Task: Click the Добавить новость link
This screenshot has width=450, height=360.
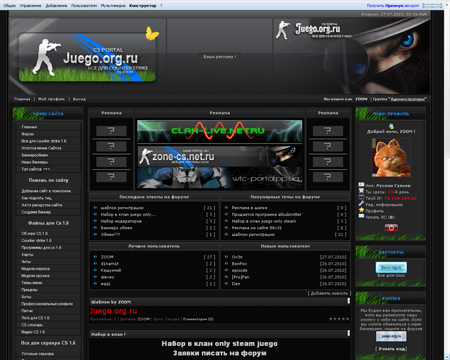Action: tap(329, 293)
